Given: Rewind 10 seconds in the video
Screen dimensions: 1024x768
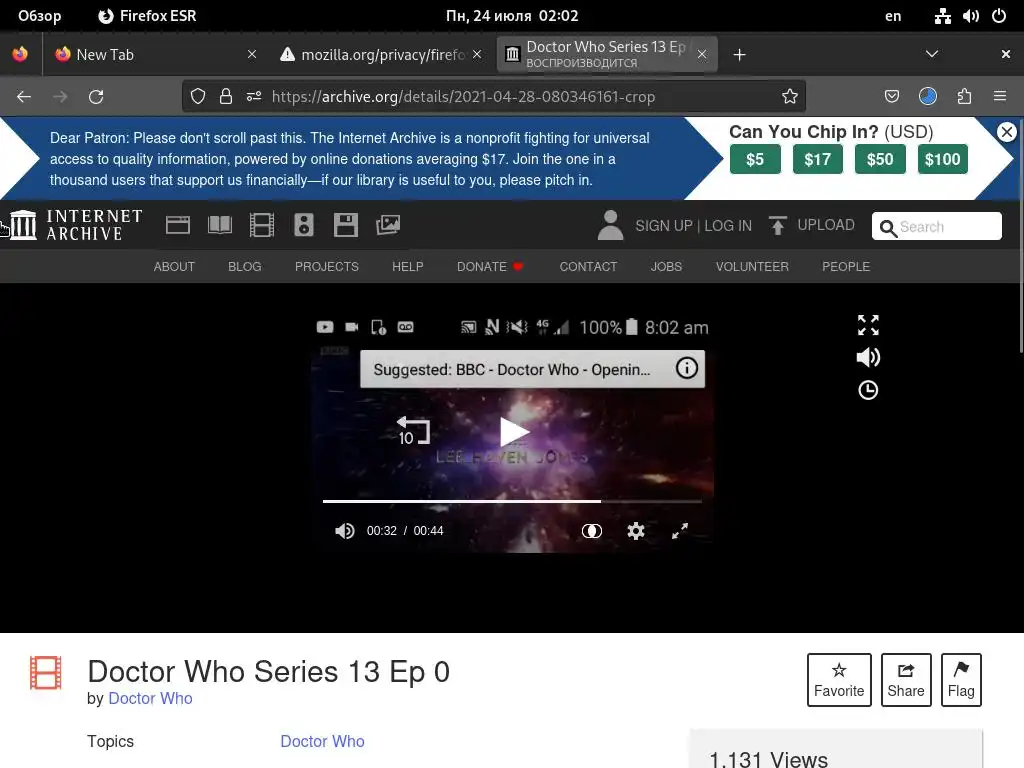Looking at the screenshot, I should (x=413, y=431).
